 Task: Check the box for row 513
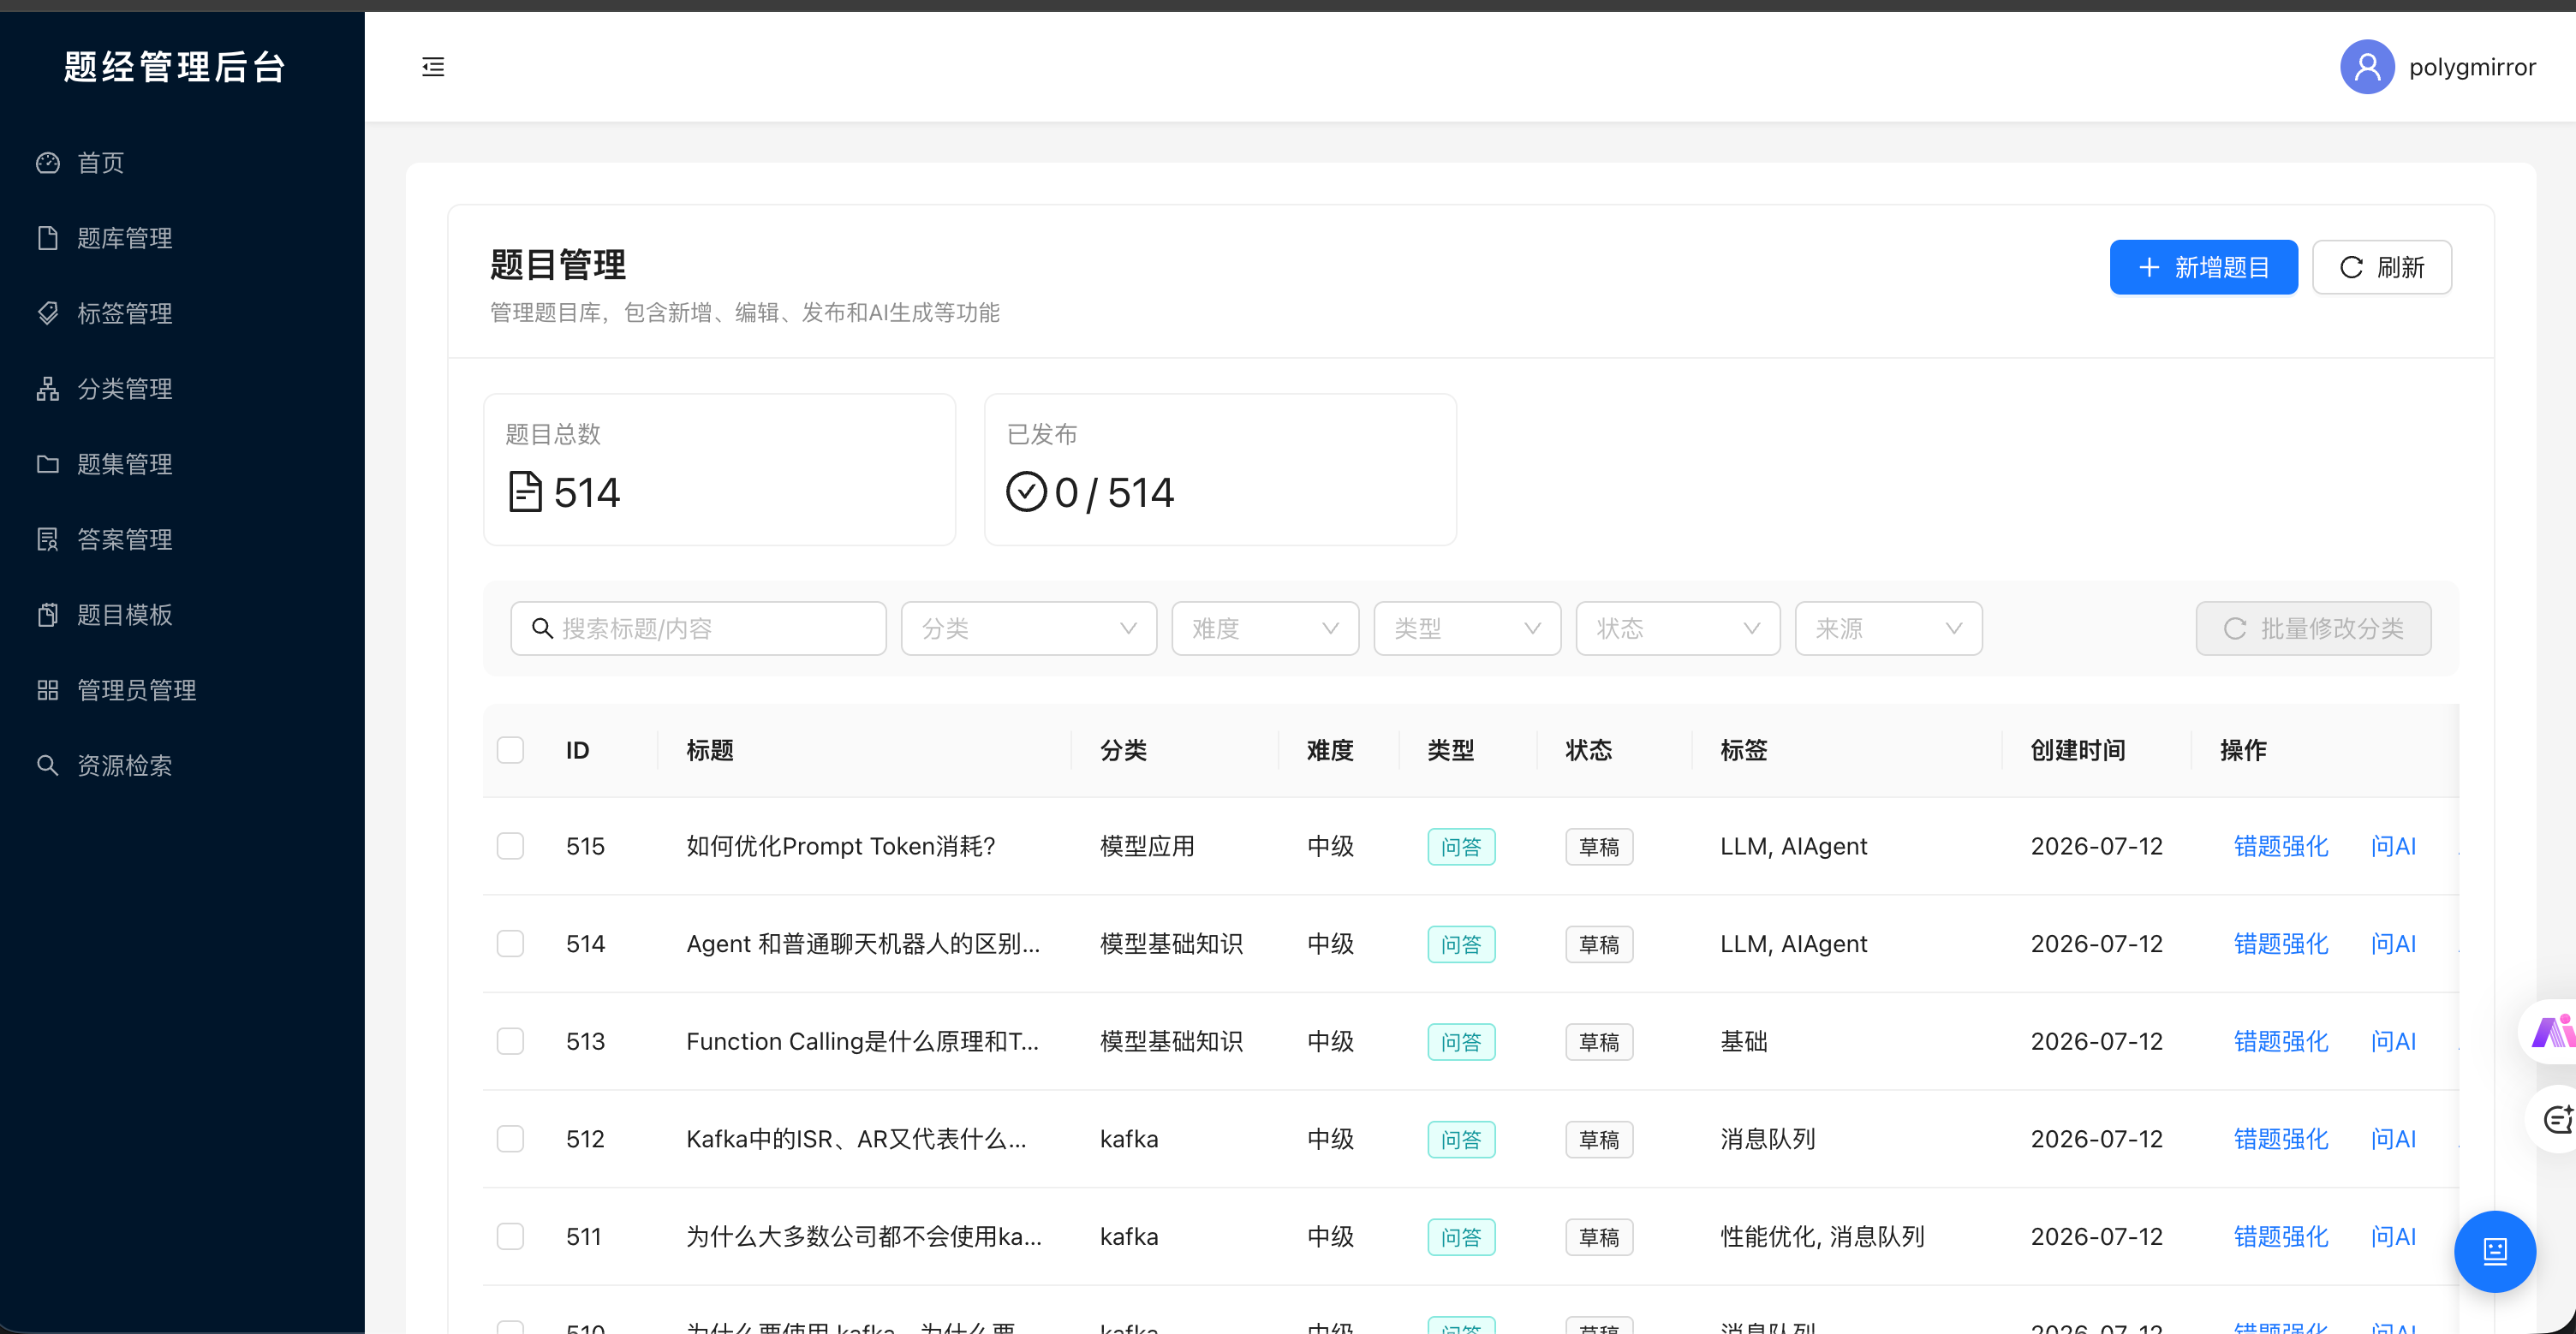pyautogui.click(x=510, y=1041)
